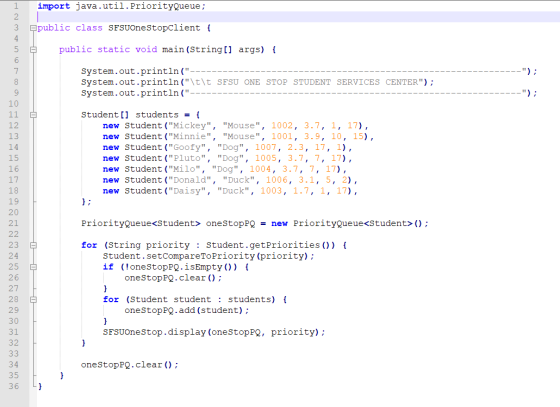Click the GPA value 1.7
560x407 pixels.
click(301, 191)
